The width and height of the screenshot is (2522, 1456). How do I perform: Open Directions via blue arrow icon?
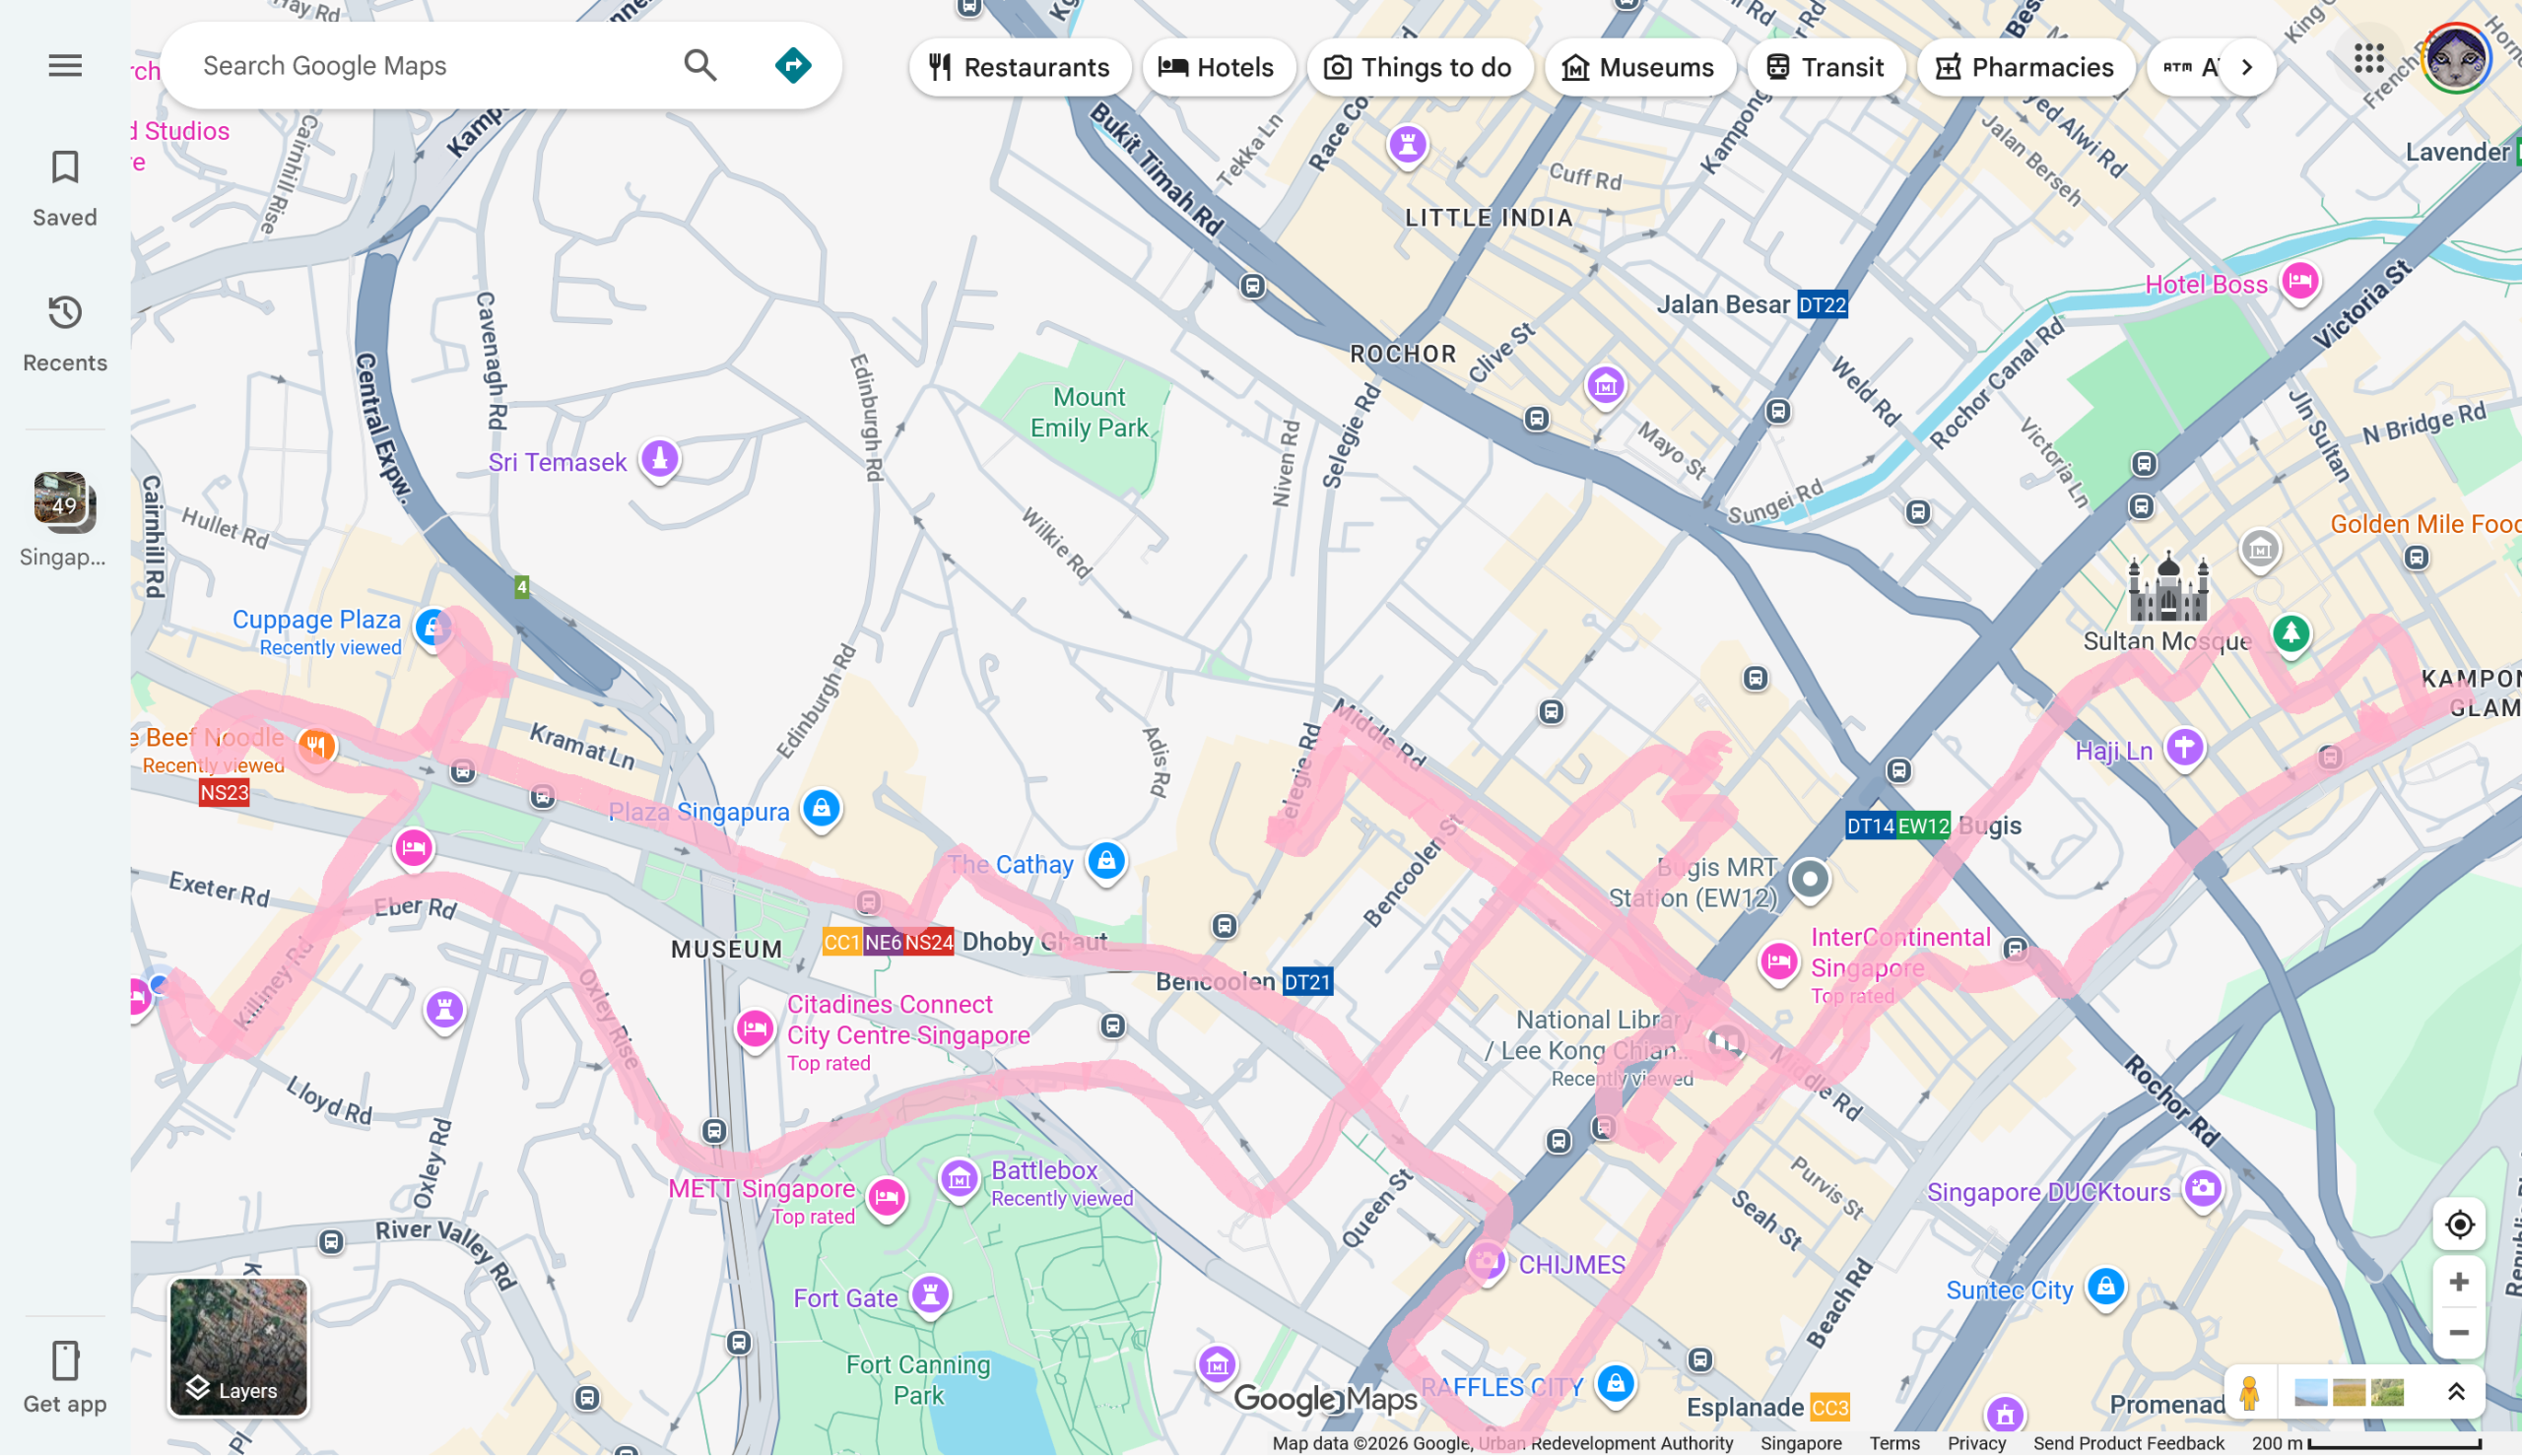(793, 66)
